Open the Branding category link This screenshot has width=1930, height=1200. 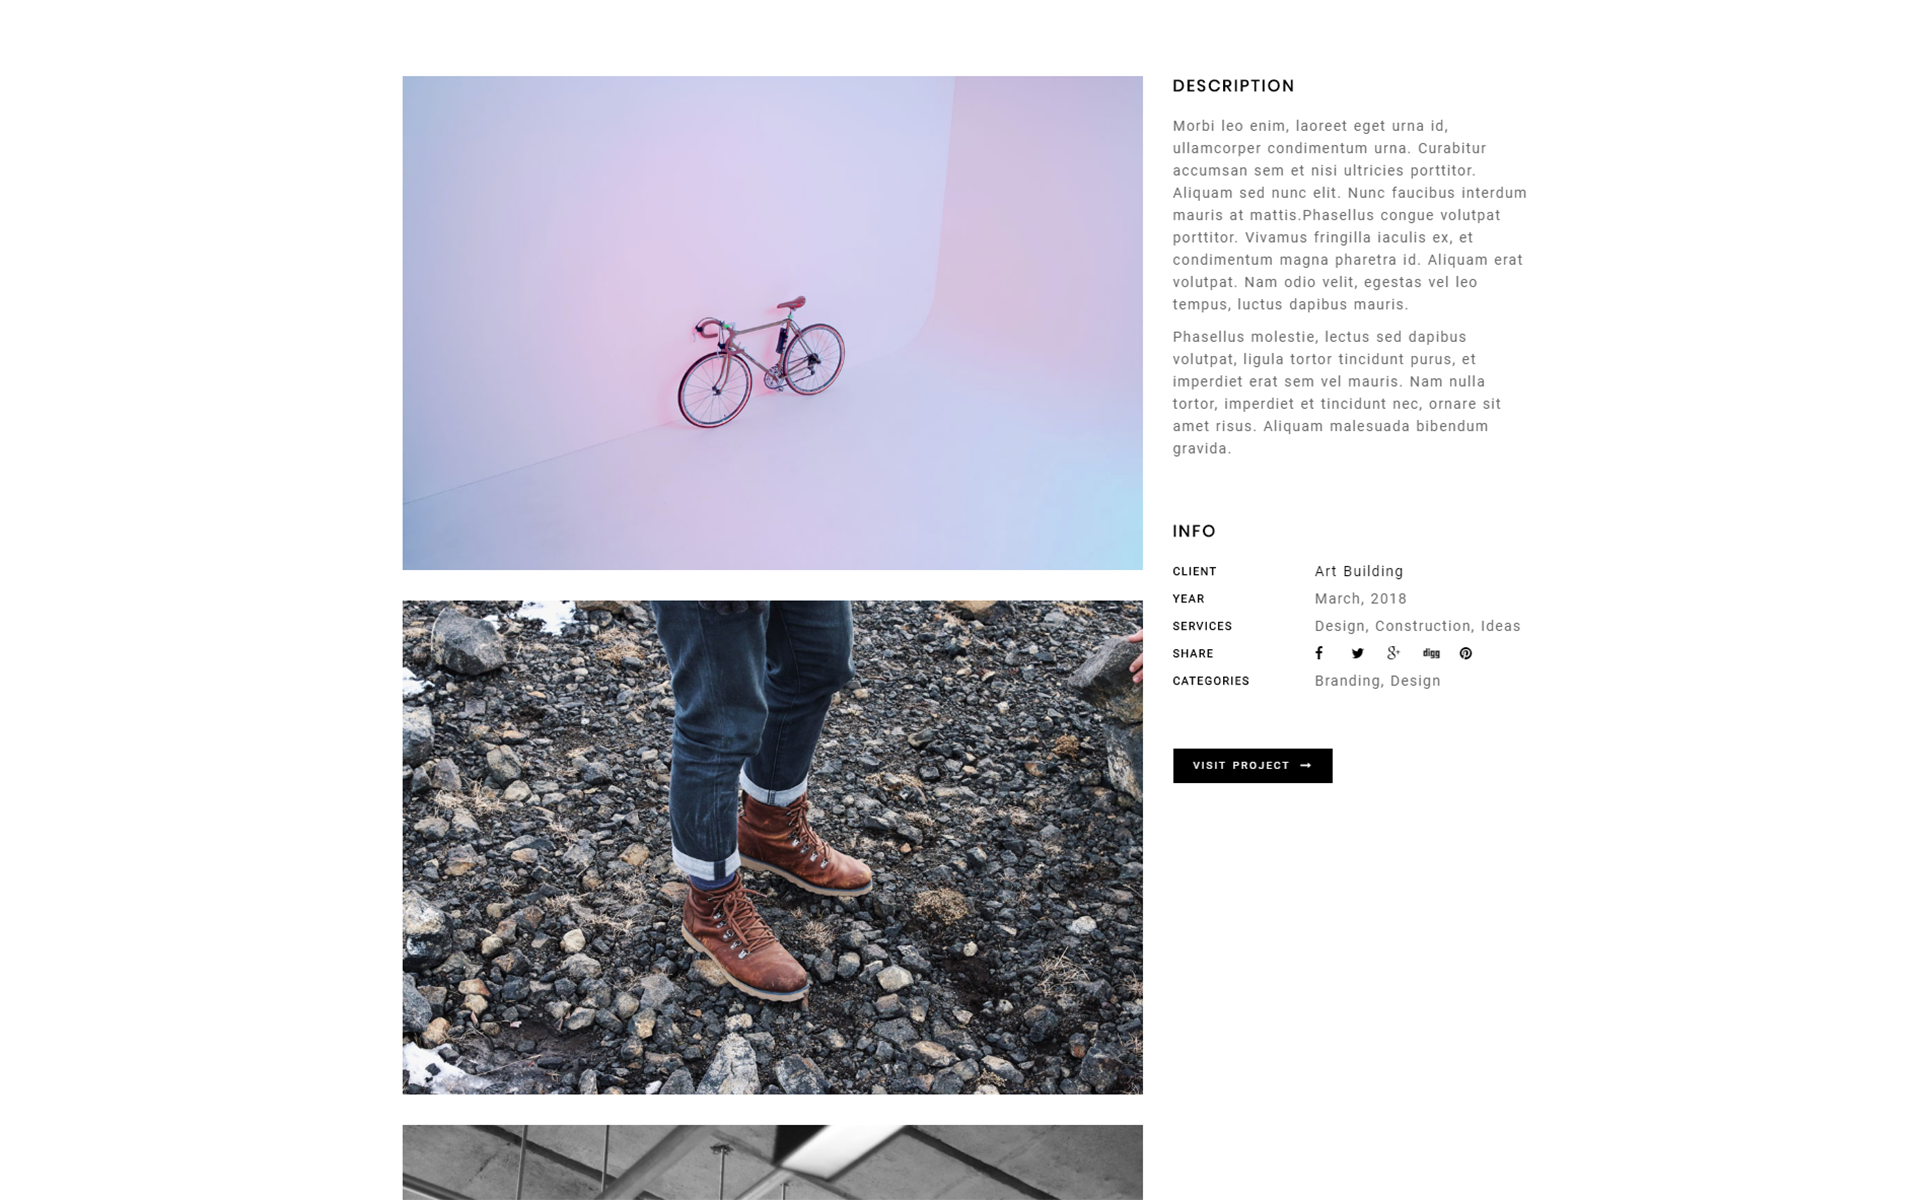pyautogui.click(x=1347, y=681)
